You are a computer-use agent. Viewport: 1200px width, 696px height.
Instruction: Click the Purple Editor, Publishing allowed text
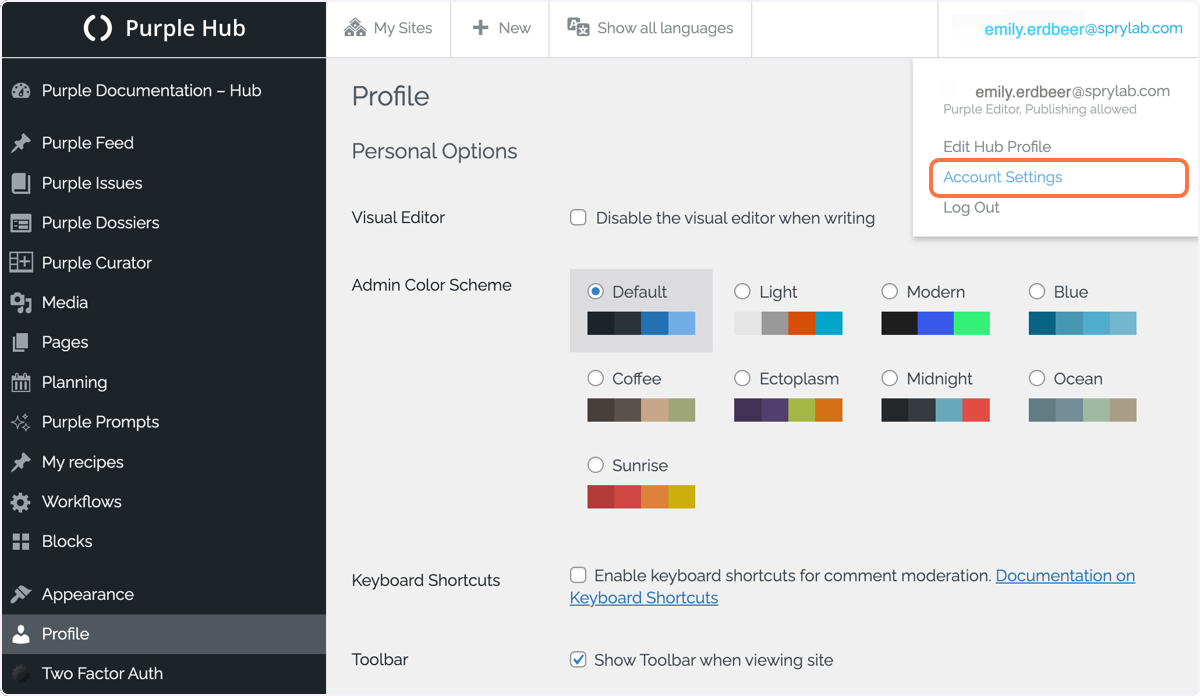coord(1040,109)
